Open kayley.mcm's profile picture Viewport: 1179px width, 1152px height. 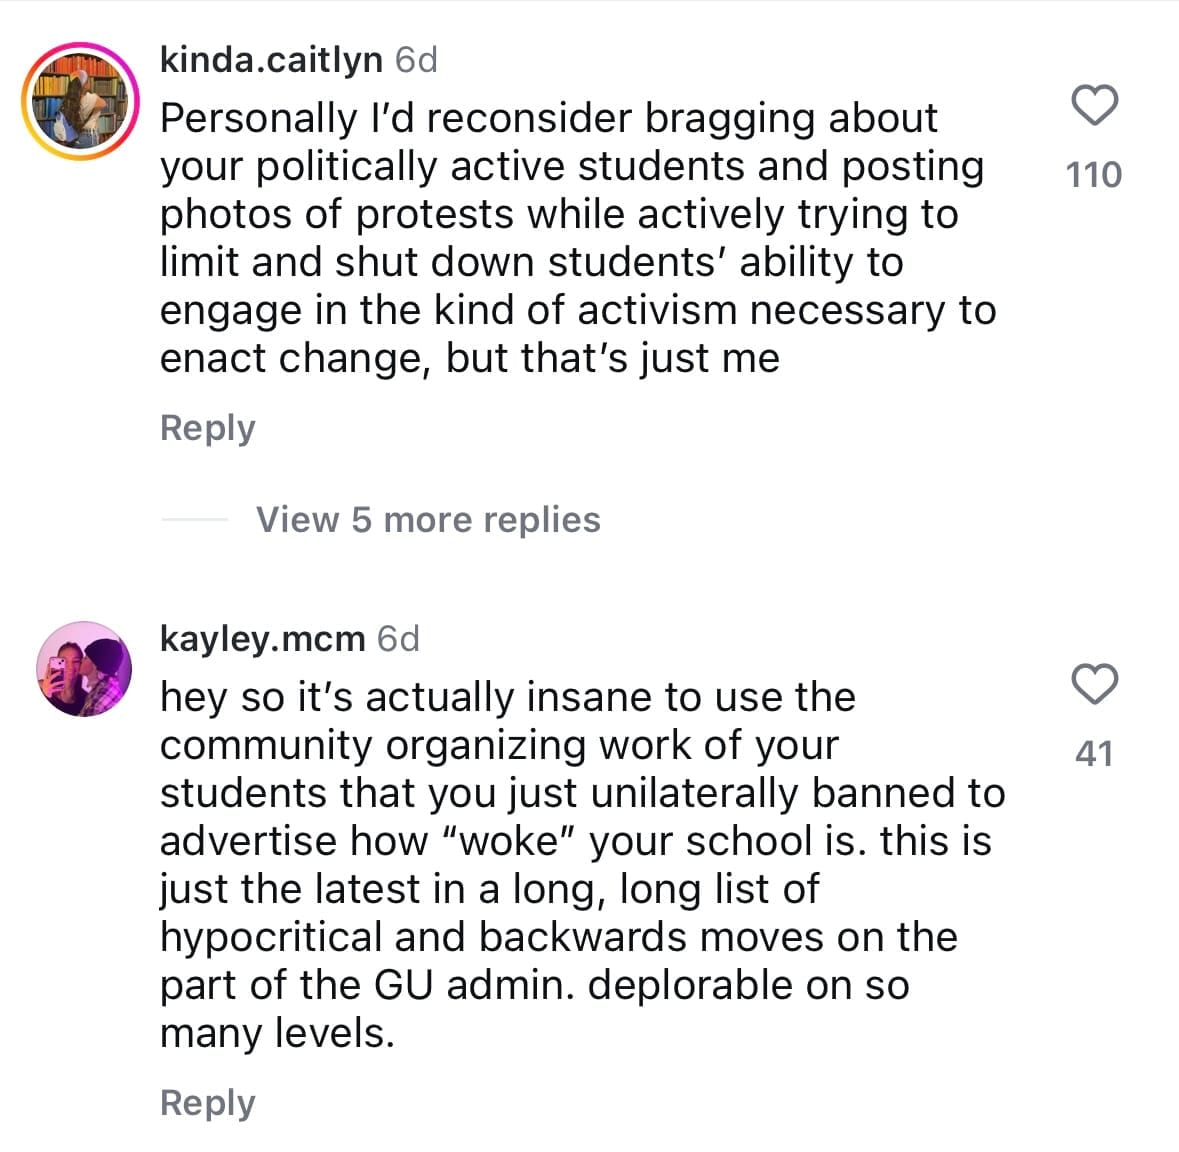(x=85, y=668)
